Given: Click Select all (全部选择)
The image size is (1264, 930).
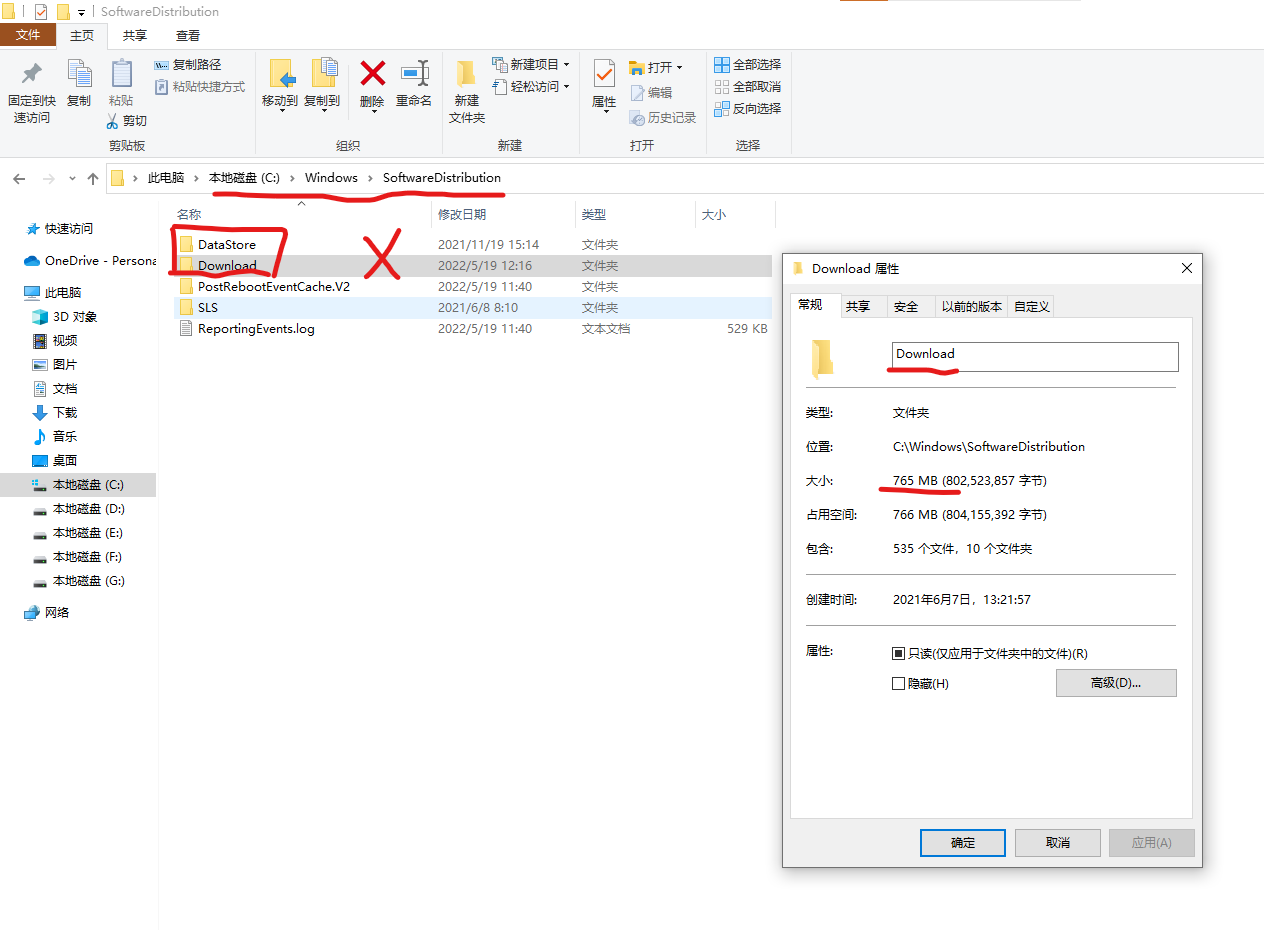Looking at the screenshot, I should coord(747,65).
